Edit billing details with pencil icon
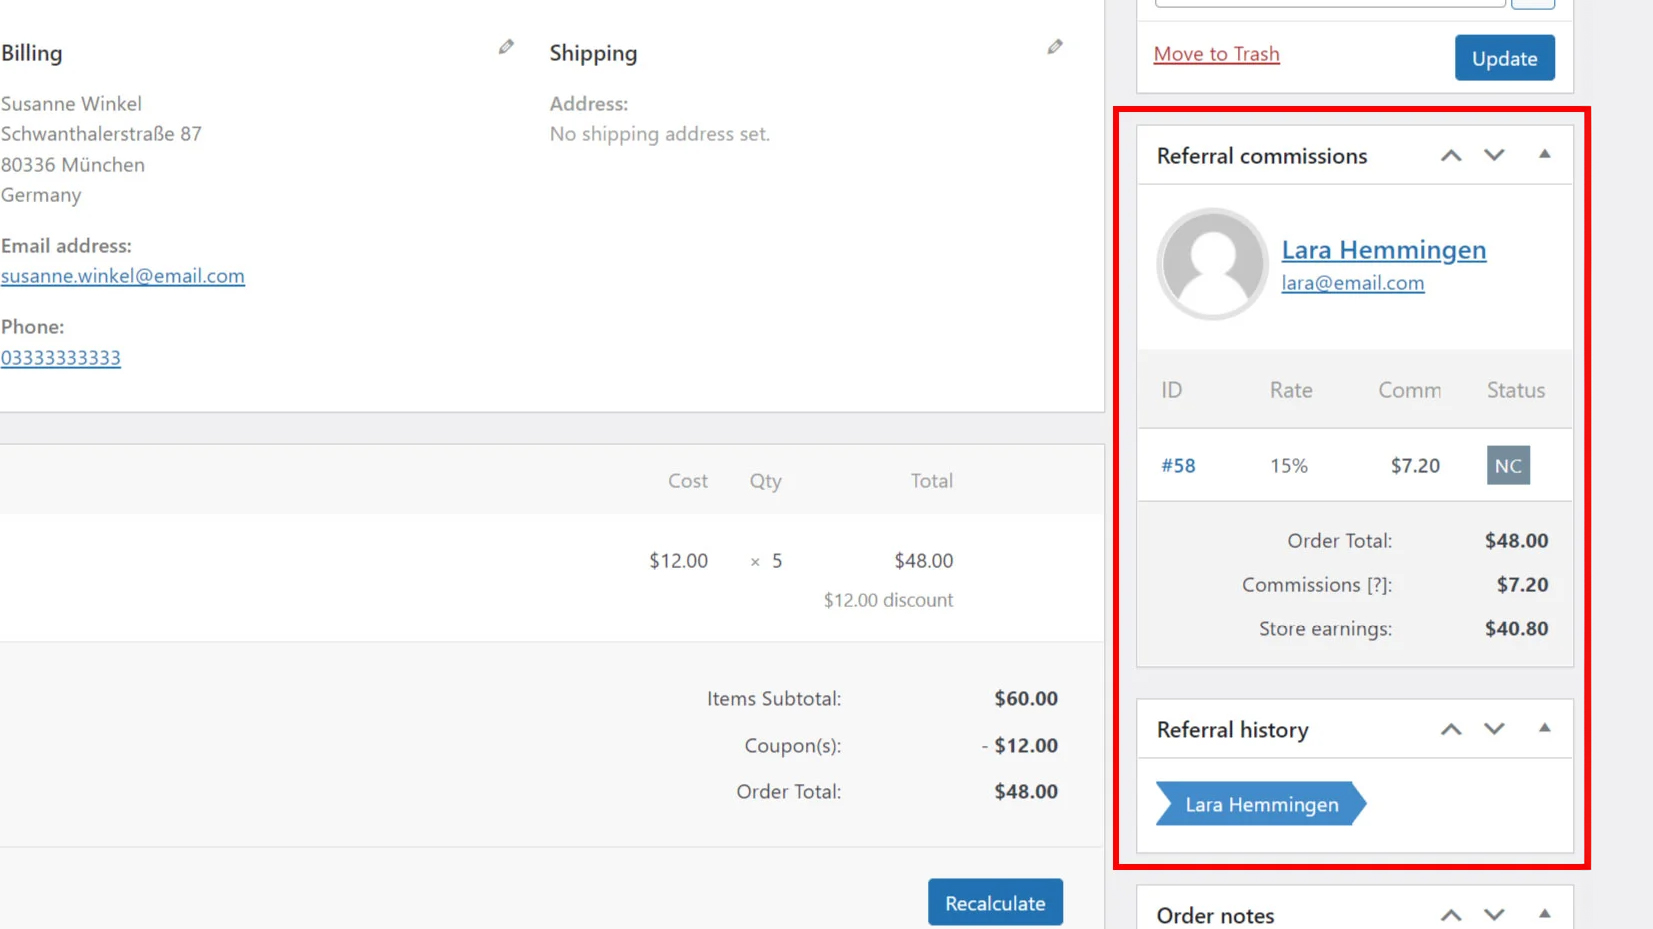The width and height of the screenshot is (1653, 929). 506,47
